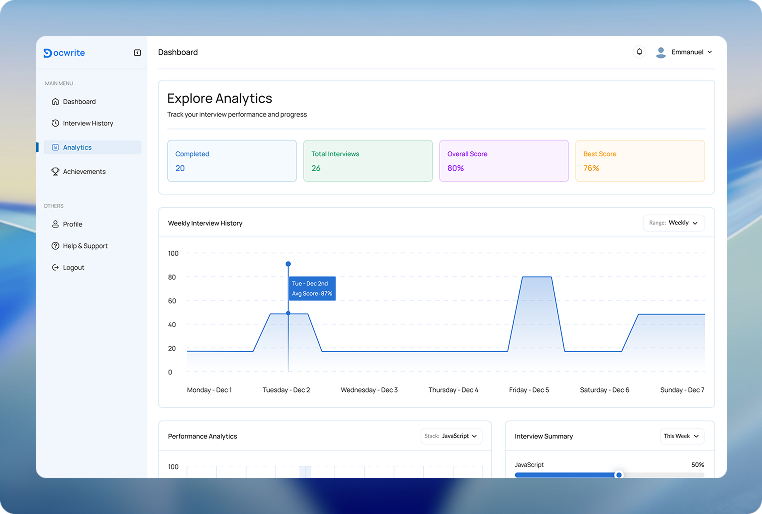Expand the This Week dropdown
This screenshot has height=514, width=762.
tap(682, 436)
